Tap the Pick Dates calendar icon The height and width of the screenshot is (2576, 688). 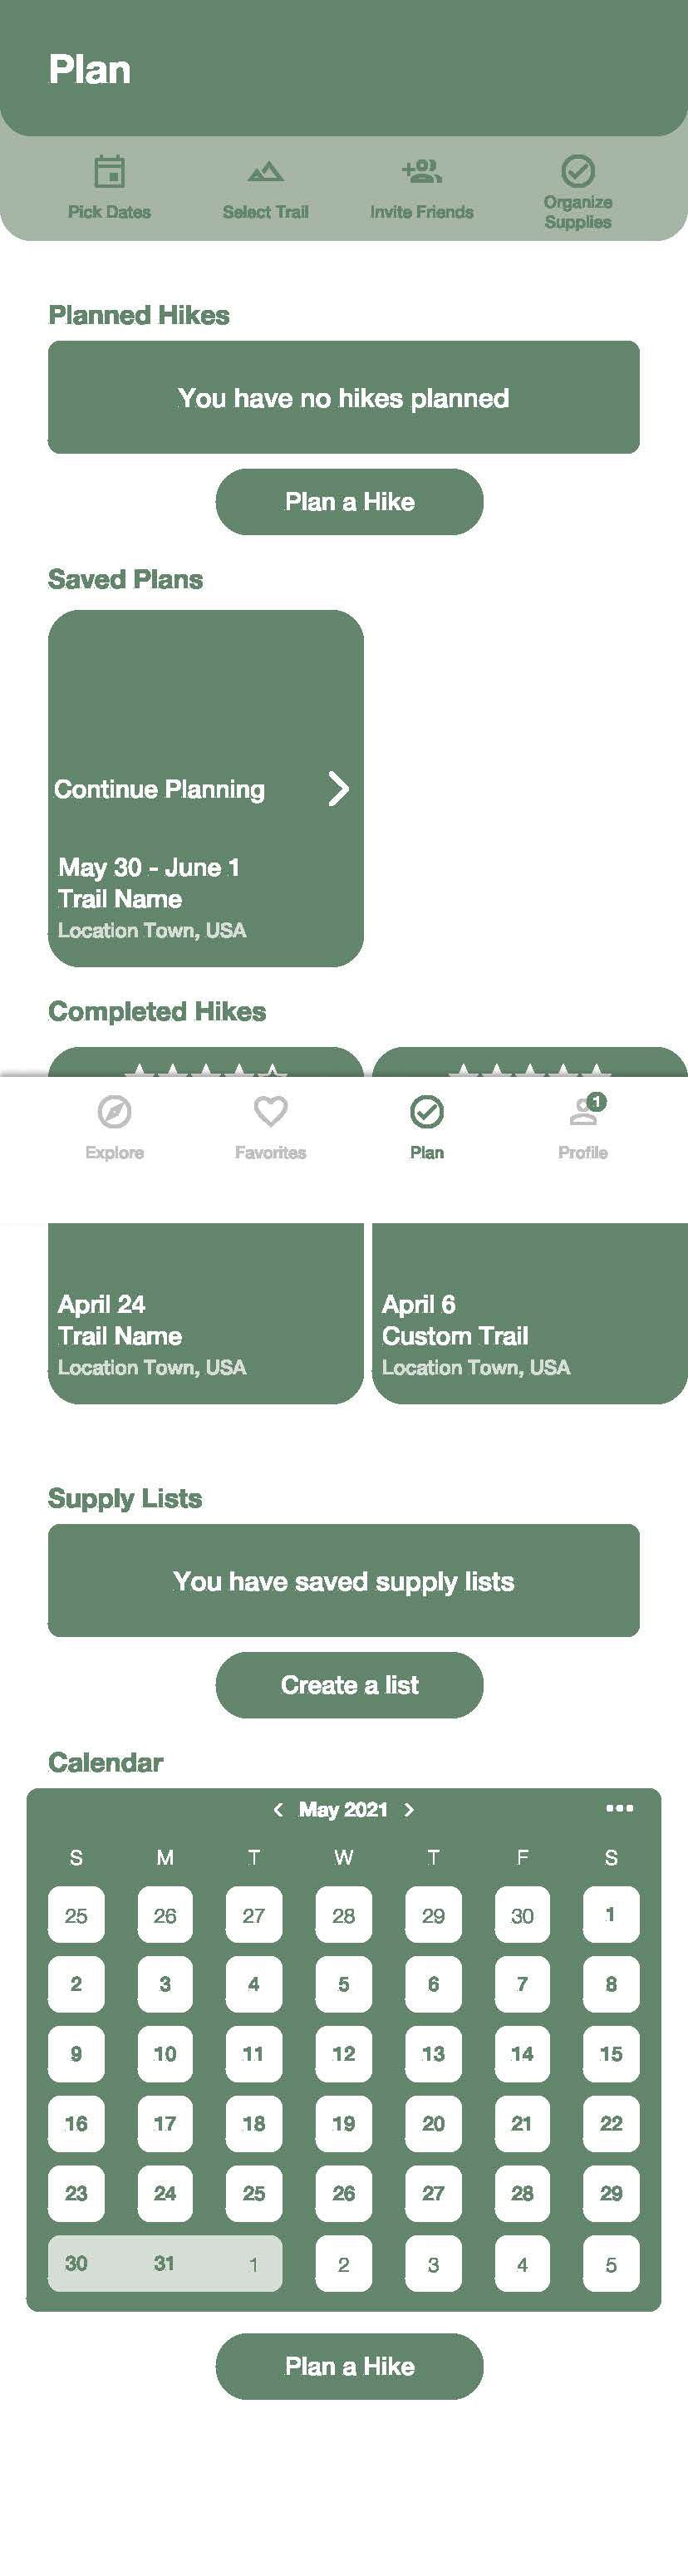pos(109,172)
